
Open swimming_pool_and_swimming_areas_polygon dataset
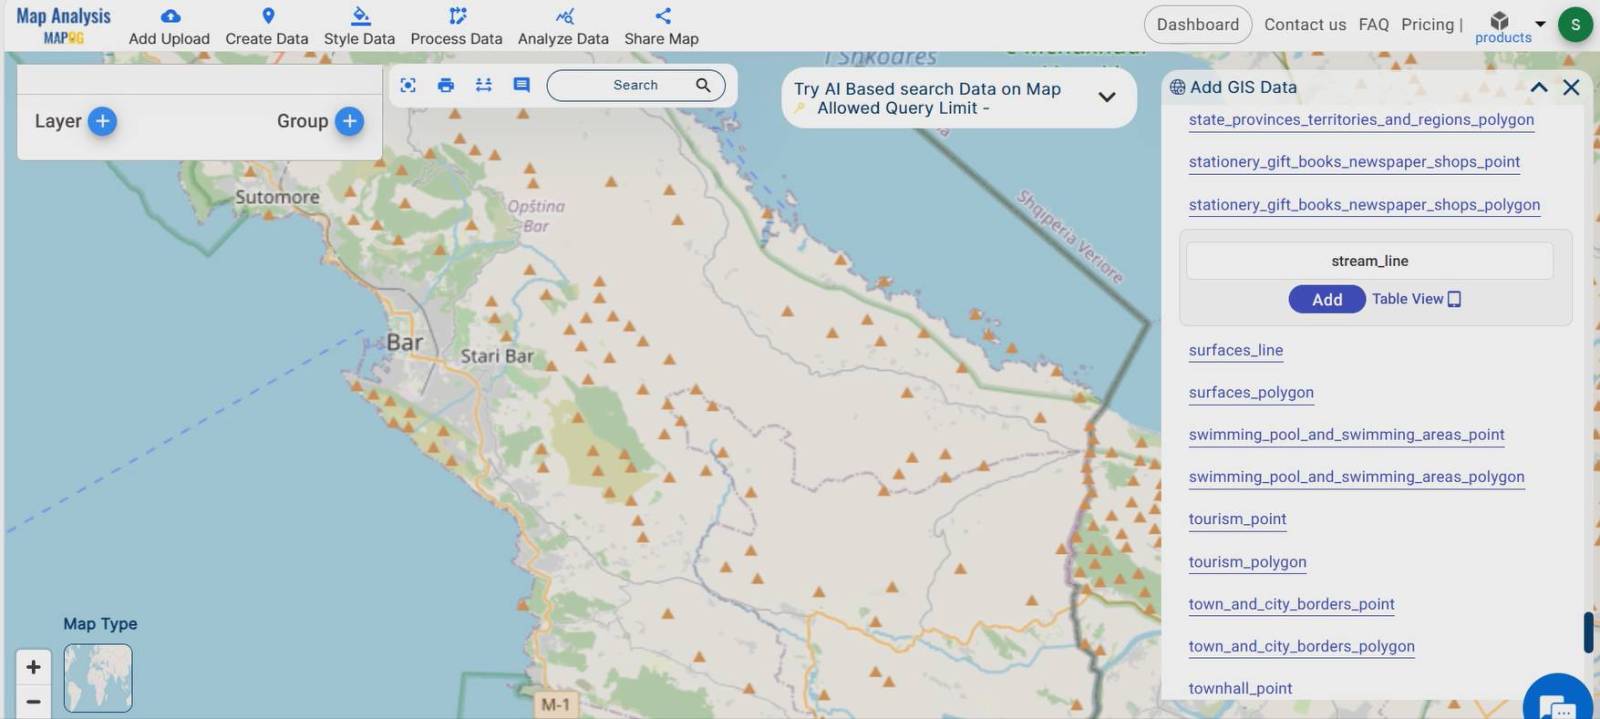click(1356, 477)
